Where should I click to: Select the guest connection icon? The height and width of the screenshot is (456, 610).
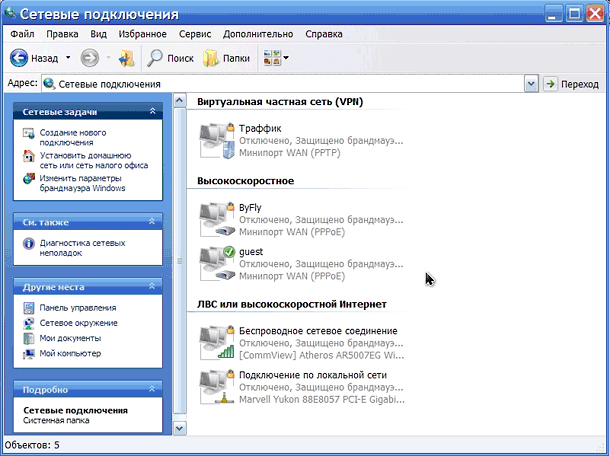(x=217, y=264)
